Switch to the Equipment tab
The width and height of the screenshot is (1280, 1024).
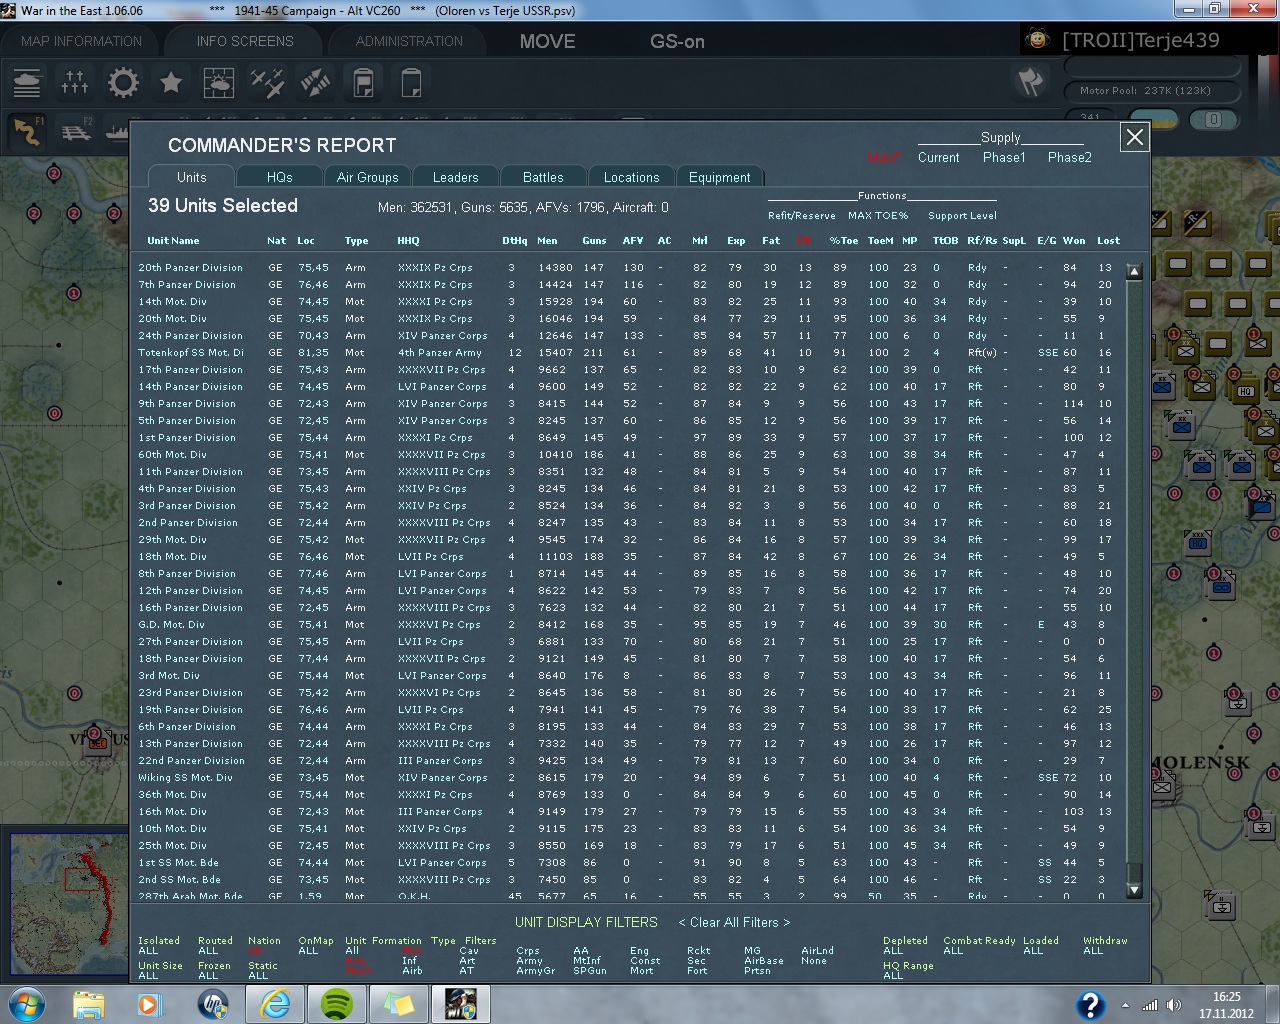719,177
